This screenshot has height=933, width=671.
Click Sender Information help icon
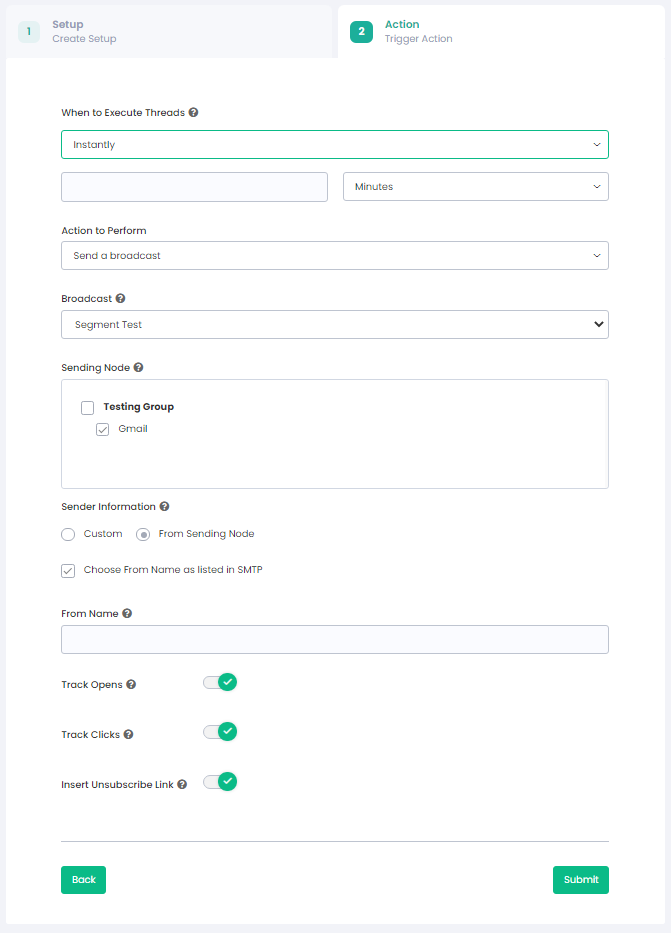pyautogui.click(x=164, y=507)
